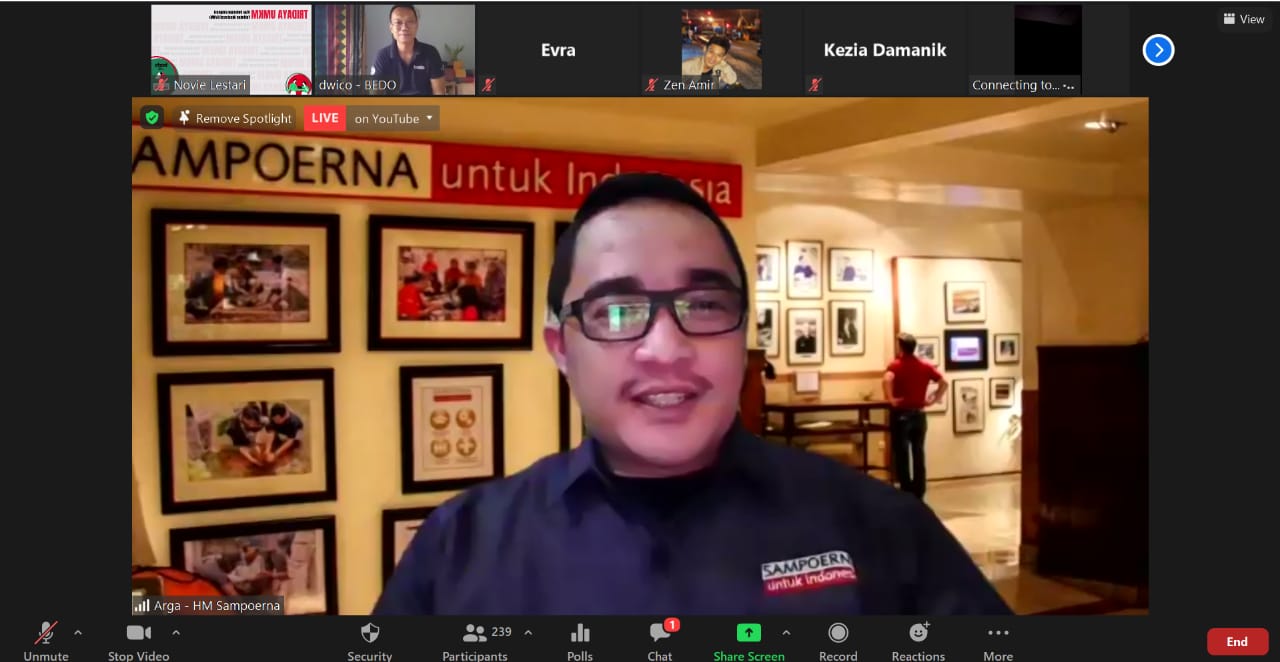Open the More options ellipsis
Image resolution: width=1280 pixels, height=662 pixels.
[x=998, y=633]
